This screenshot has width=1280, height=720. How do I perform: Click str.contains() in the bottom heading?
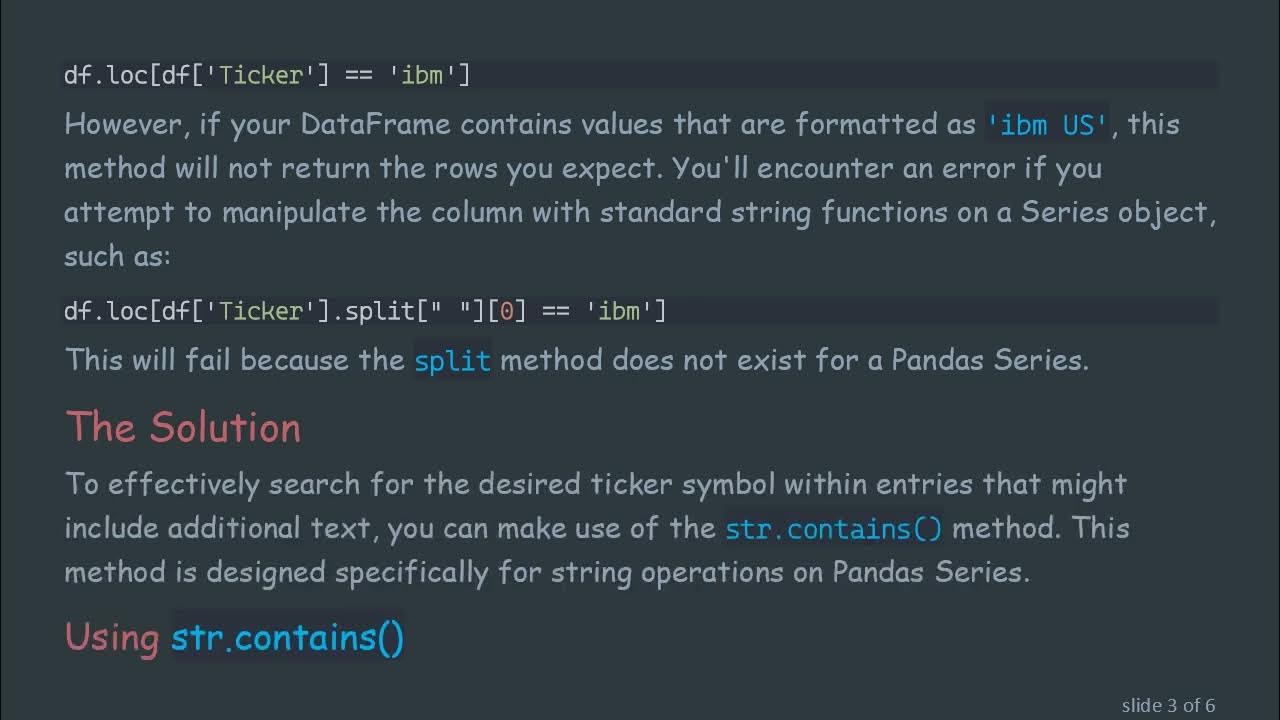pyautogui.click(x=287, y=637)
